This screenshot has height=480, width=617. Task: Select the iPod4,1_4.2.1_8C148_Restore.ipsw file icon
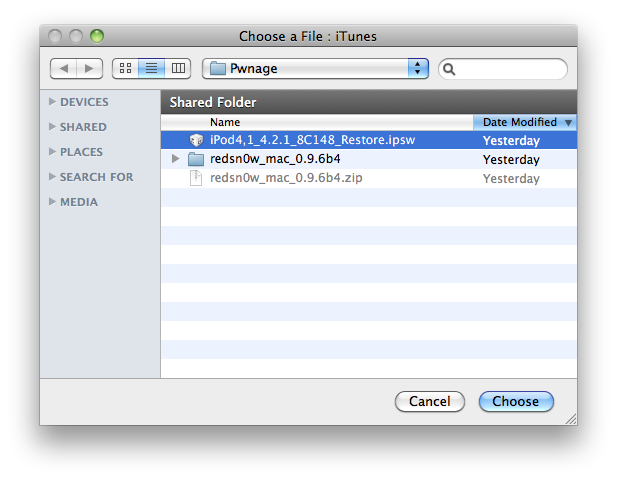click(196, 141)
